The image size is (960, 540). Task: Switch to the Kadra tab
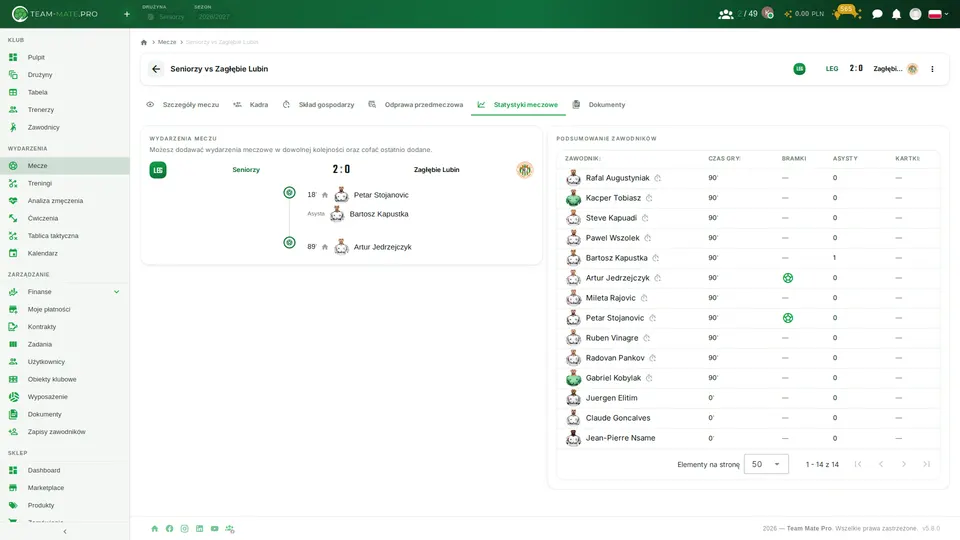tap(251, 105)
